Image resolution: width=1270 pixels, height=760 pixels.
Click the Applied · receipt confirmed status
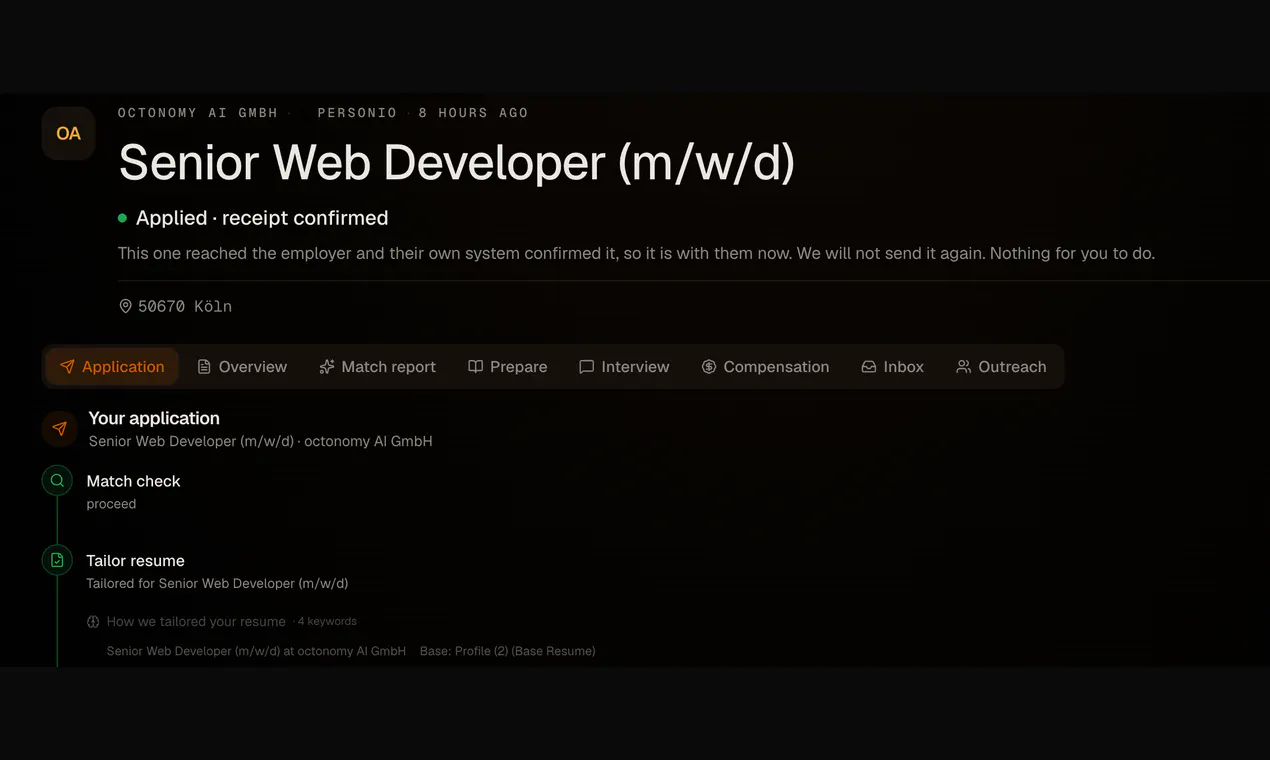(x=262, y=218)
